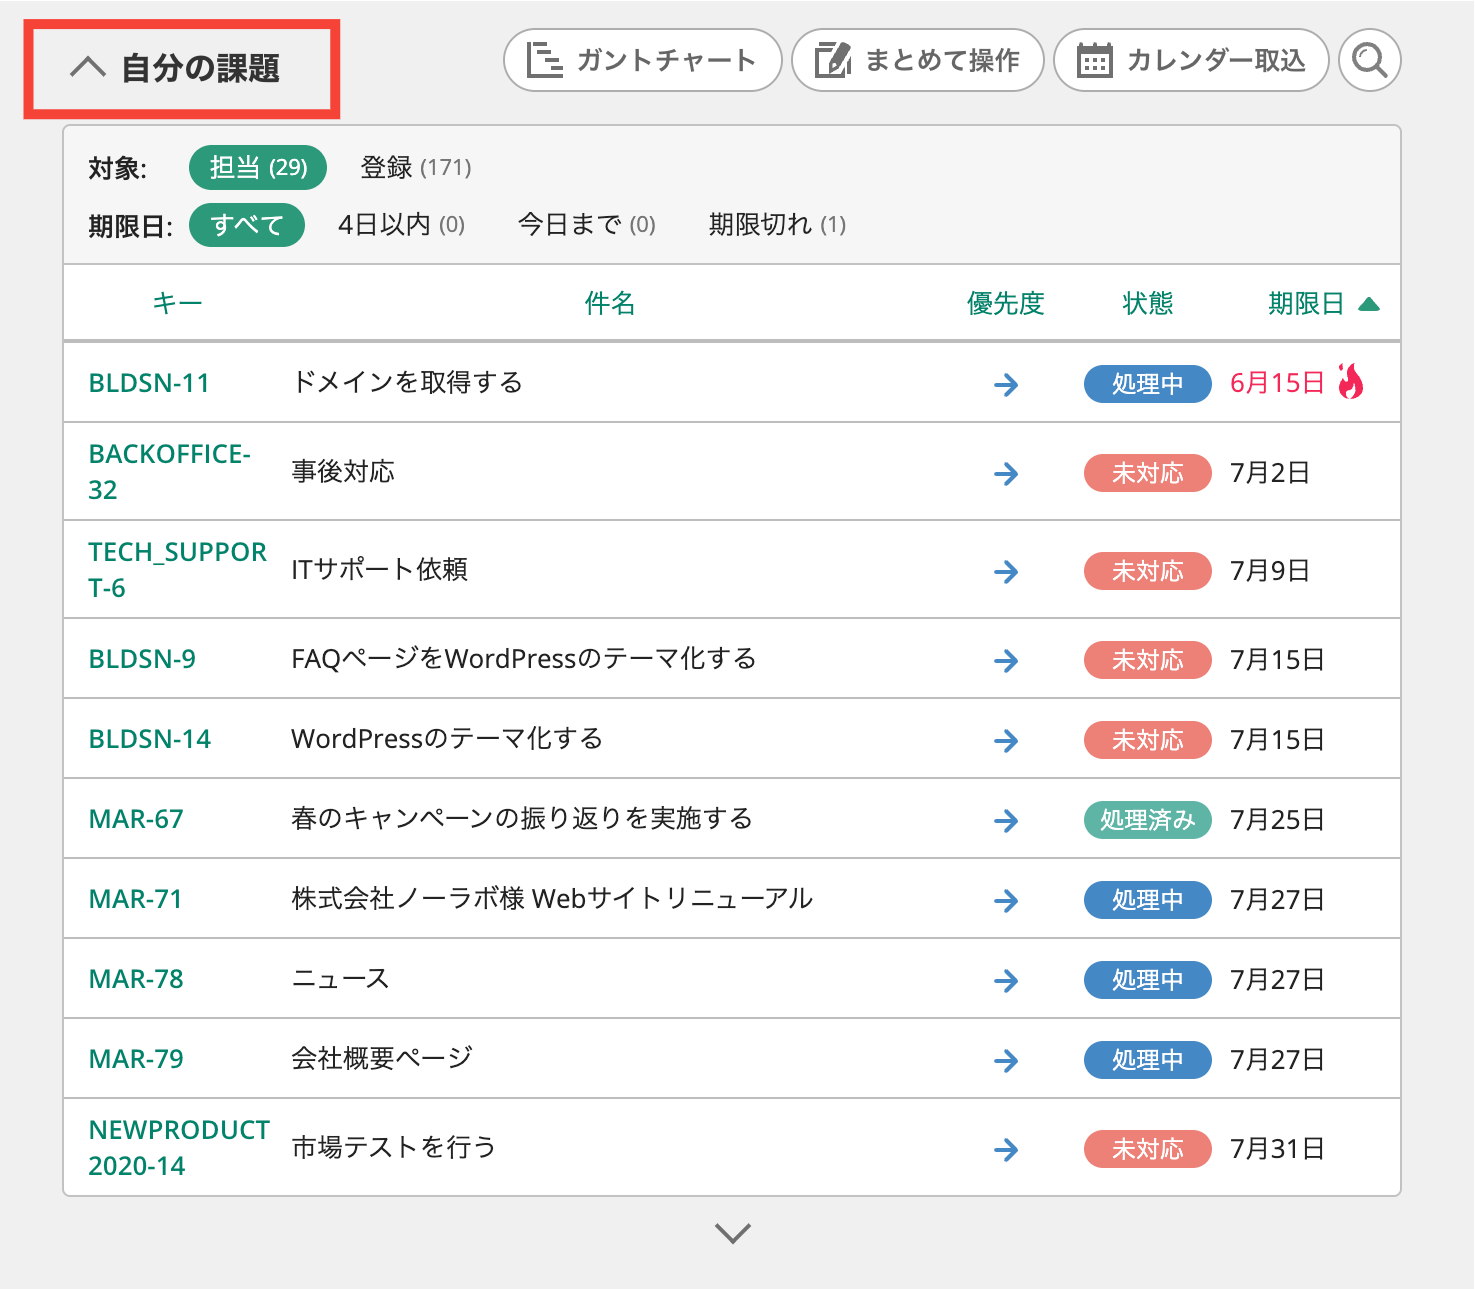Click priority arrow in BLDSN-9 row
This screenshot has width=1475, height=1289.
click(x=1006, y=660)
